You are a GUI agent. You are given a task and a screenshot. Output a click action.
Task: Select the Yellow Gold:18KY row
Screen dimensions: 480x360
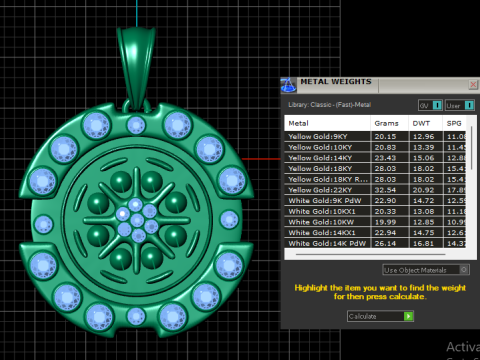(375, 168)
